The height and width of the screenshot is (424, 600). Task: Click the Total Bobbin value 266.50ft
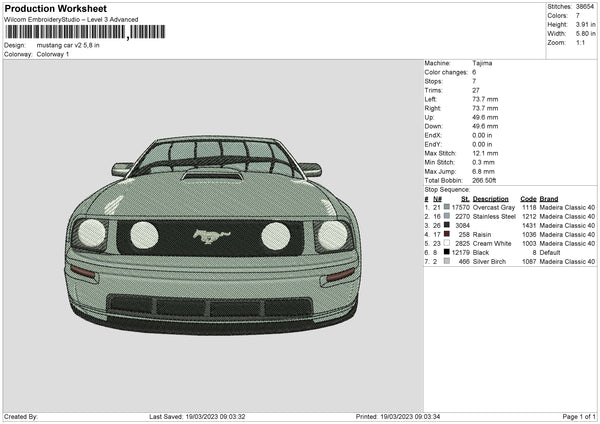click(484, 180)
